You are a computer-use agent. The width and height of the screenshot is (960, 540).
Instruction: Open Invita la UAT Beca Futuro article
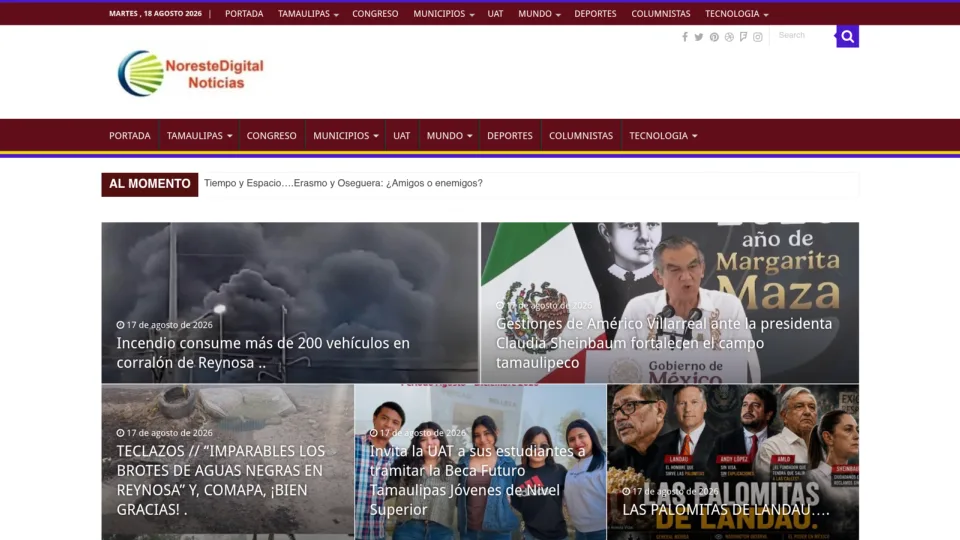(x=478, y=480)
